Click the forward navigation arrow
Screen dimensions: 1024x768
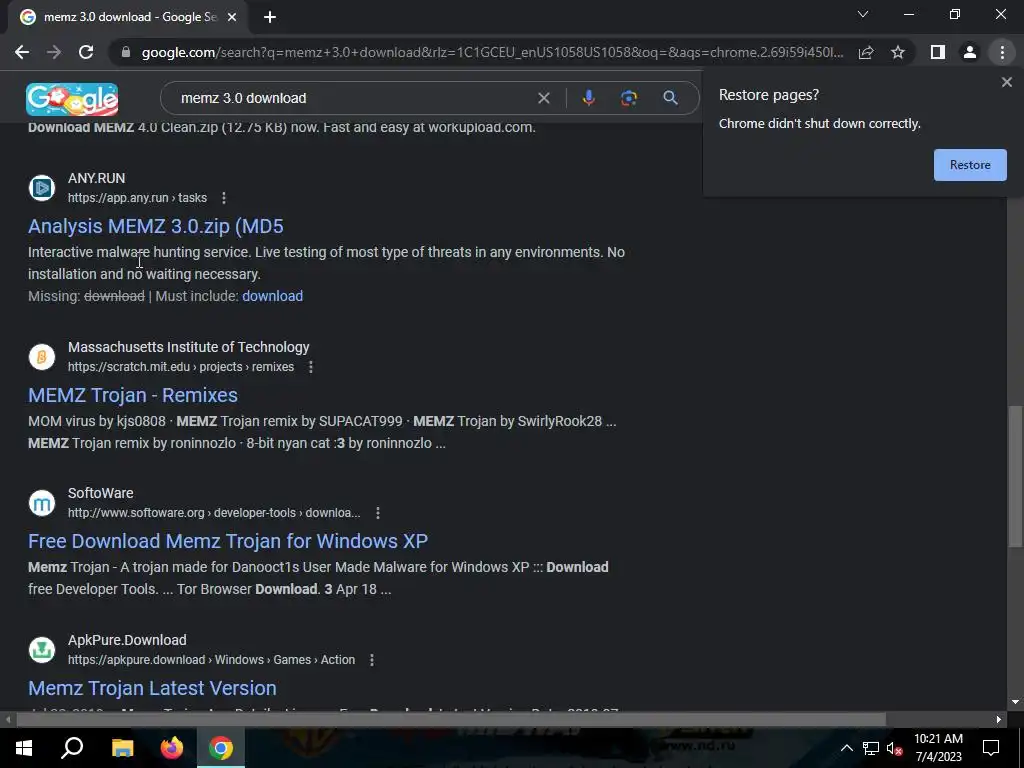pos(54,52)
